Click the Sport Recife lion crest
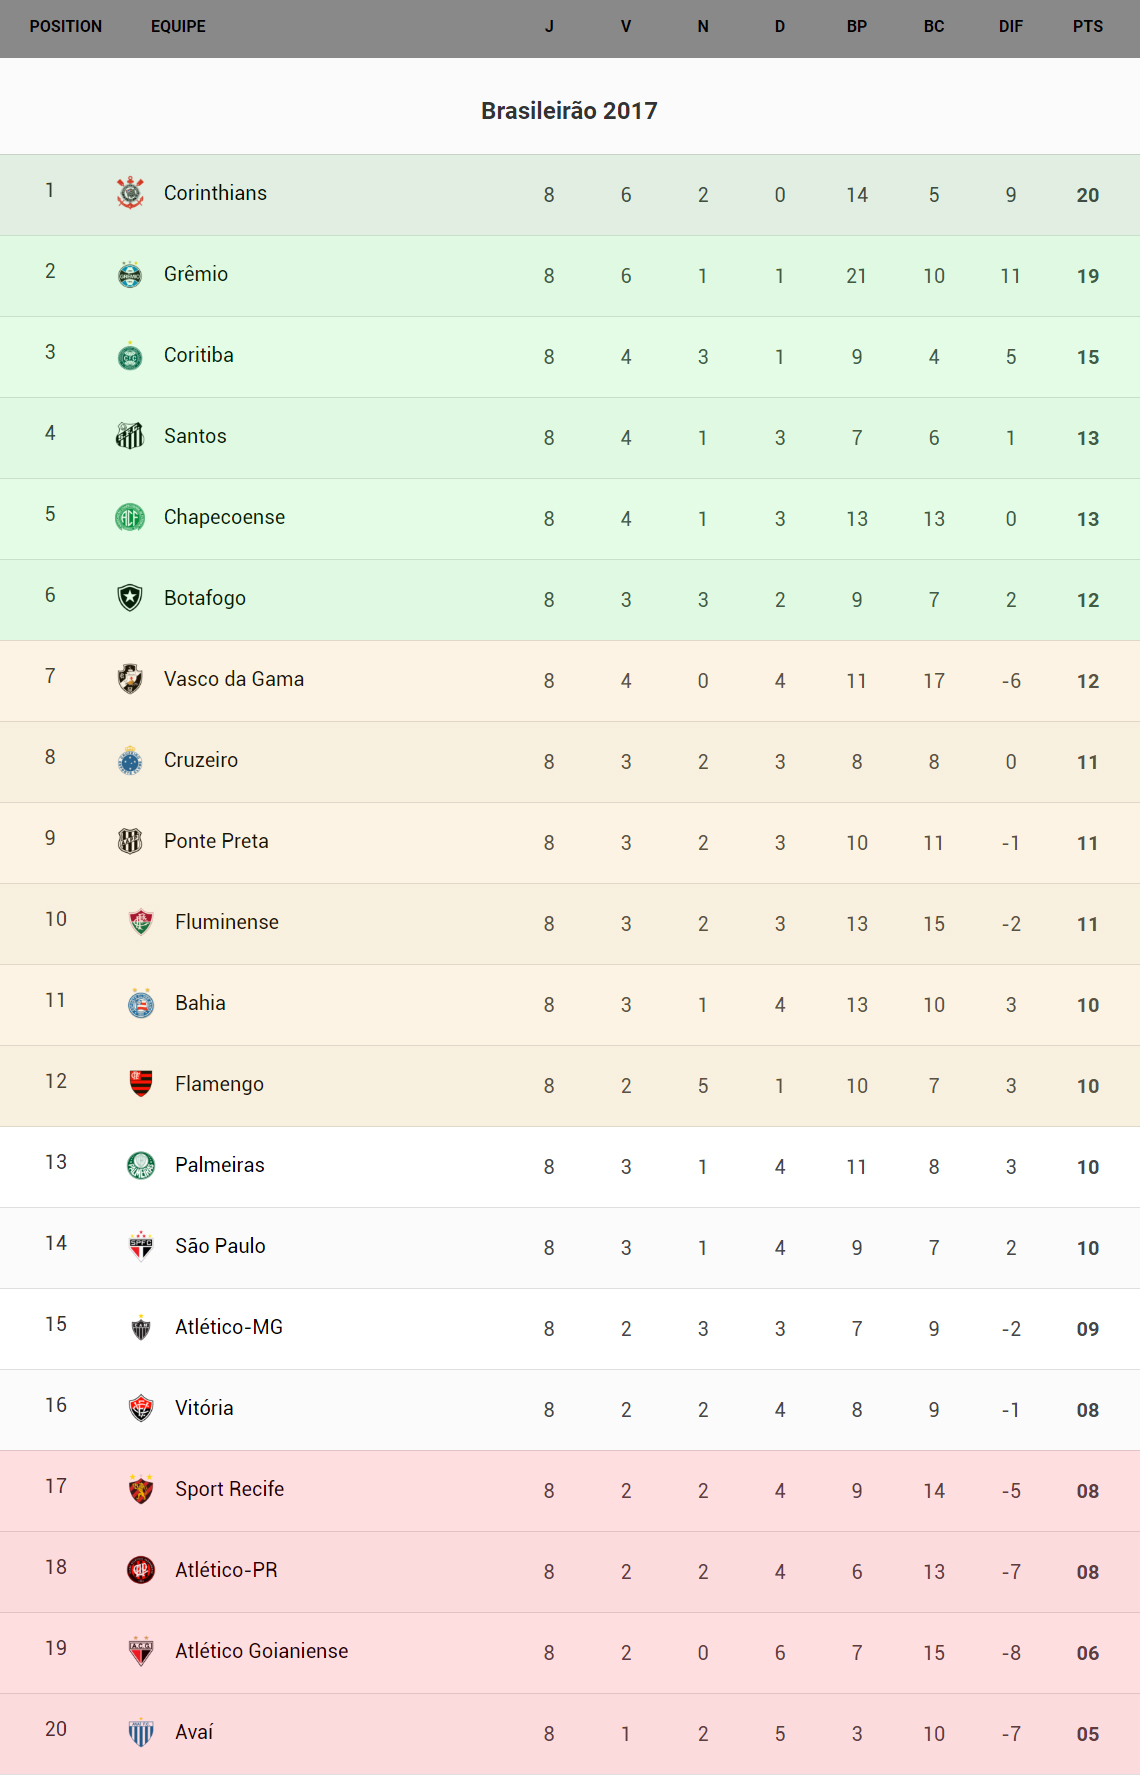 point(141,1489)
